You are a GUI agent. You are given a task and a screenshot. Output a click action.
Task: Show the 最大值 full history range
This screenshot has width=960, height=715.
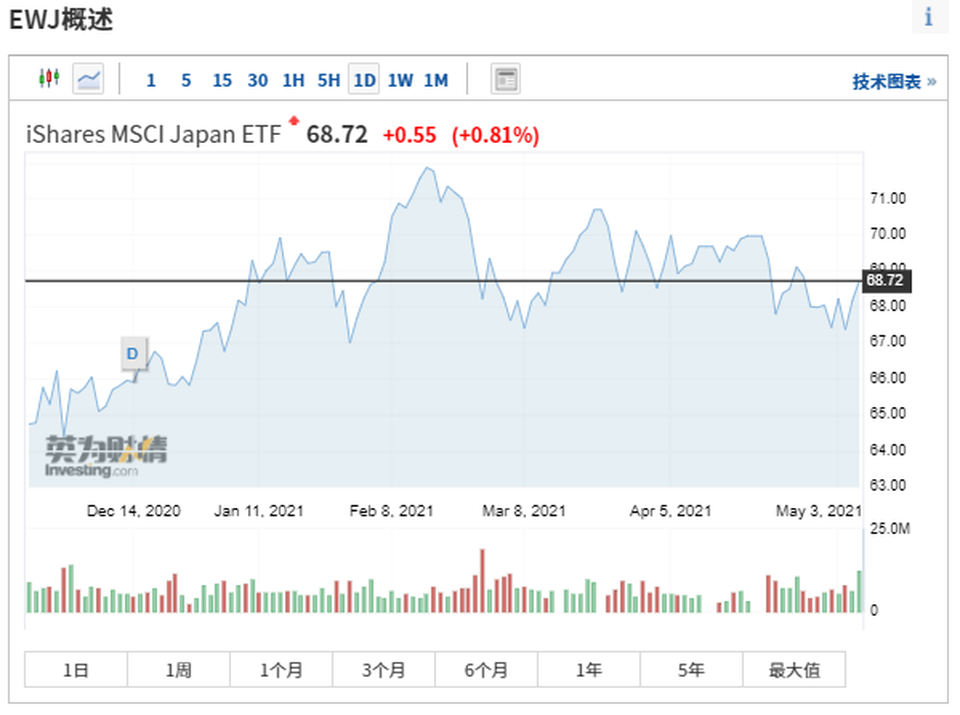coord(794,670)
